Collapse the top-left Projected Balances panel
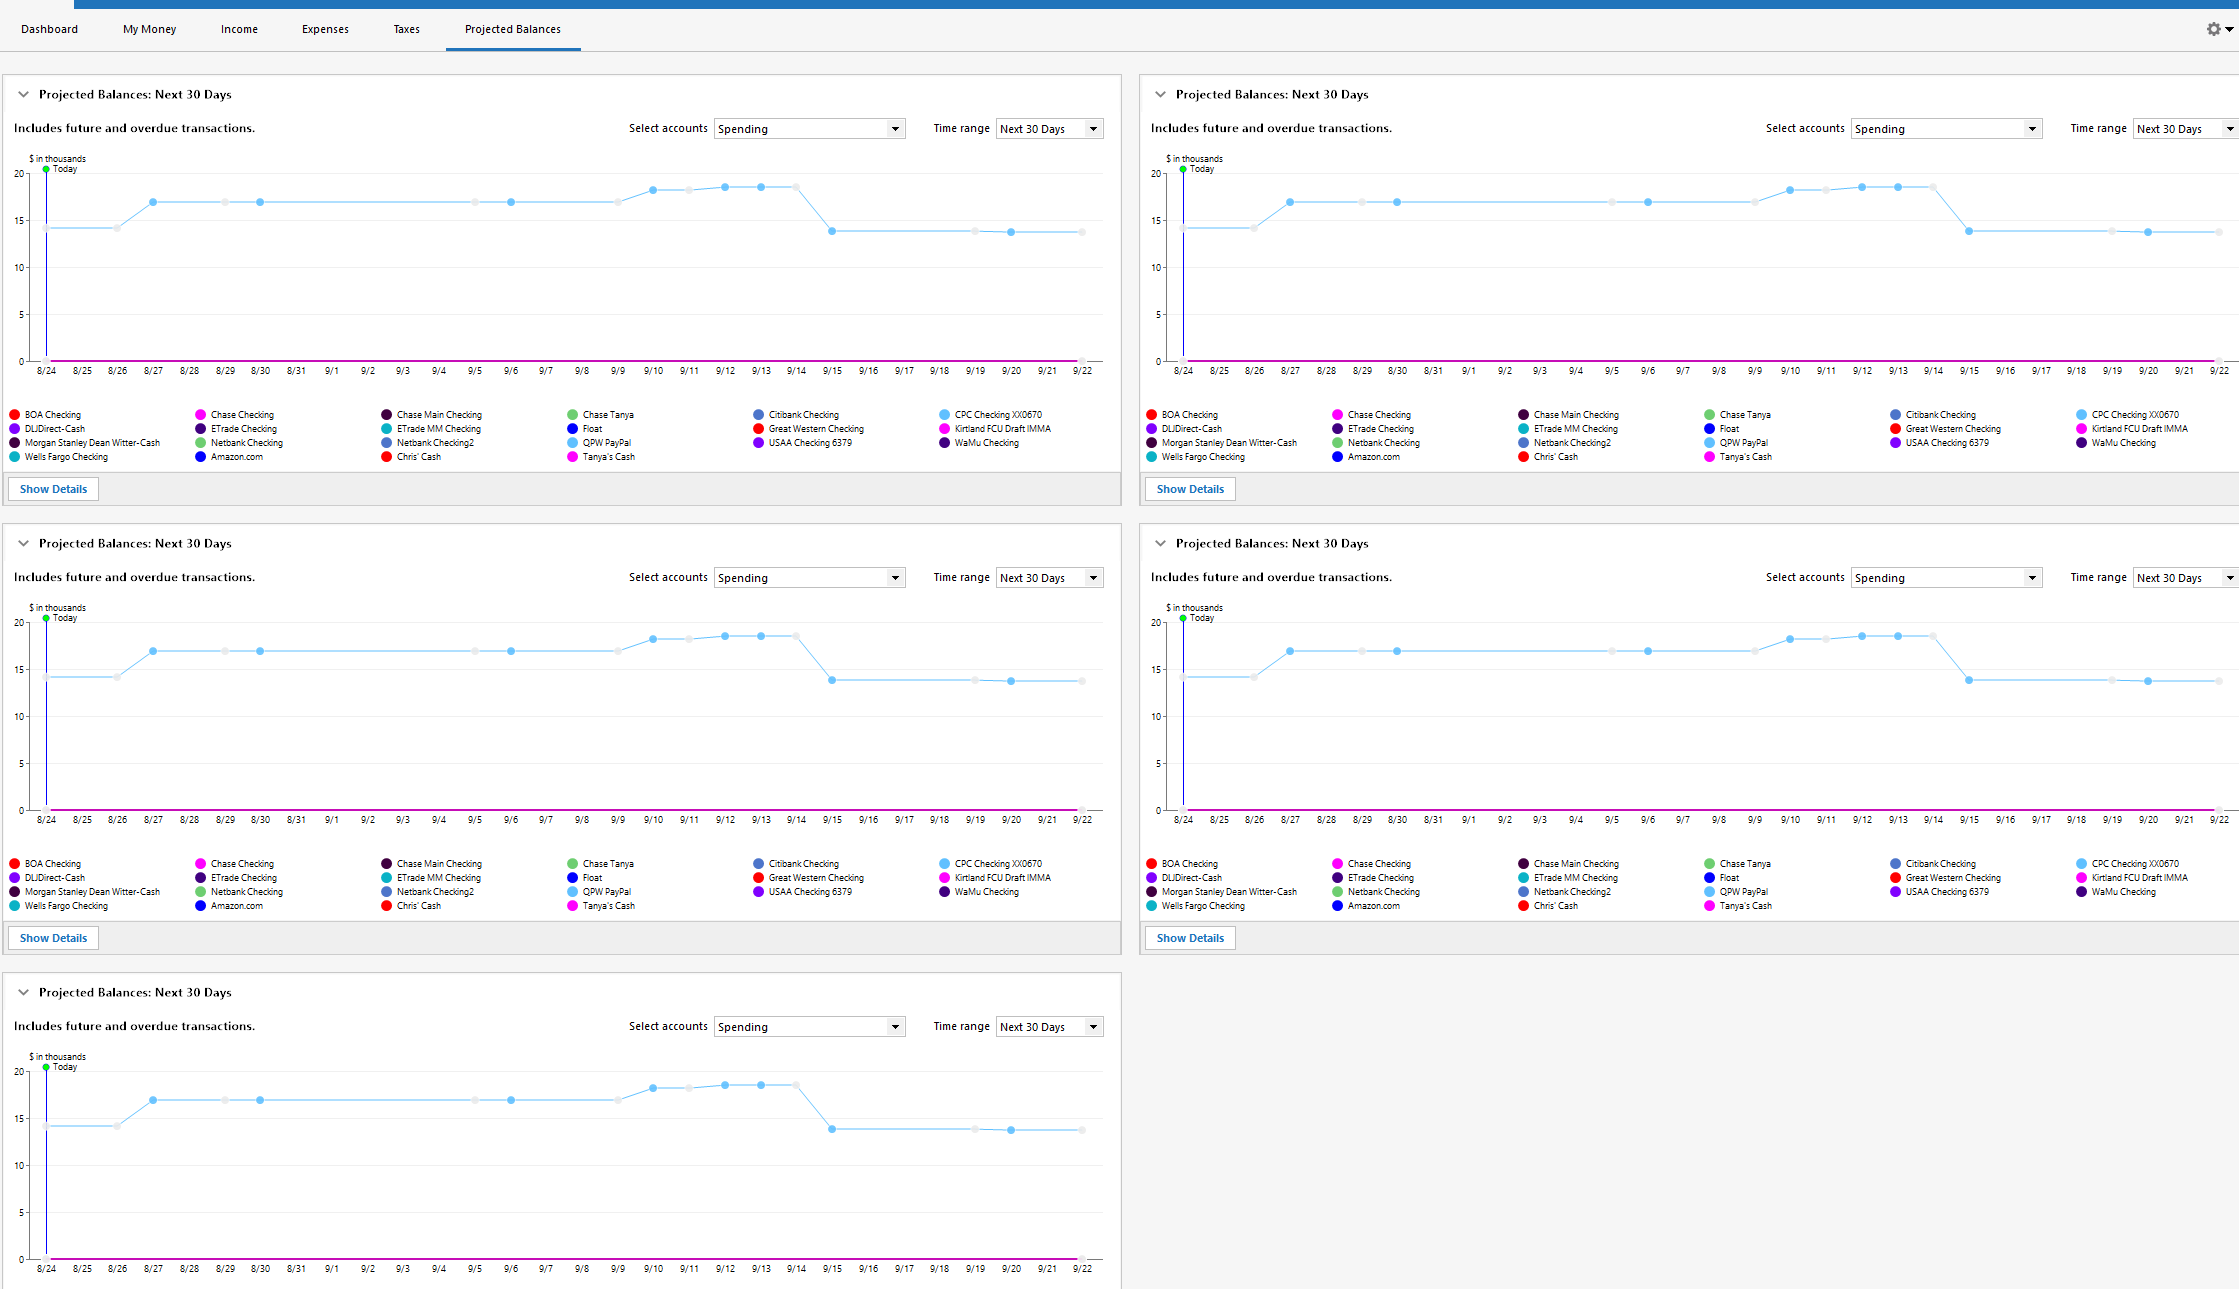This screenshot has height=1289, width=2239. pyautogui.click(x=23, y=95)
